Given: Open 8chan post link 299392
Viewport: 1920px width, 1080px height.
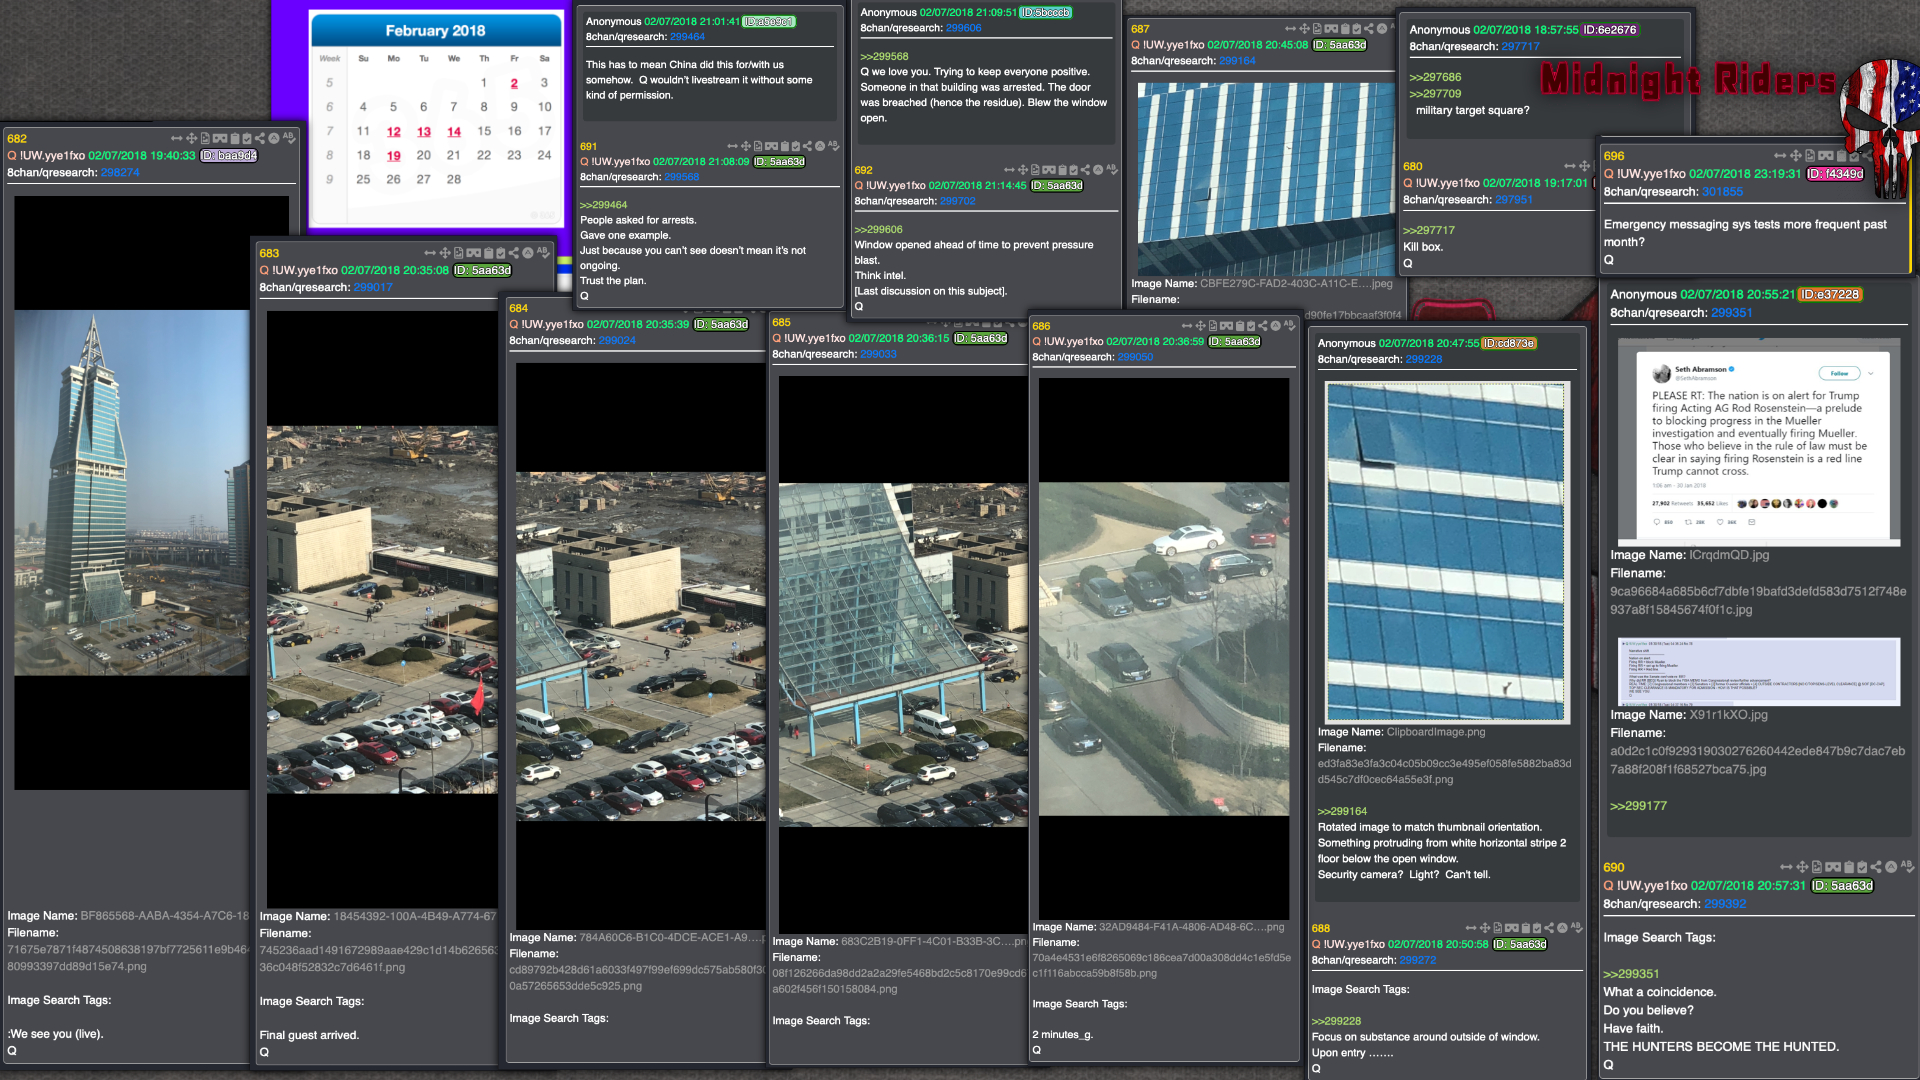Looking at the screenshot, I should coord(1725,904).
